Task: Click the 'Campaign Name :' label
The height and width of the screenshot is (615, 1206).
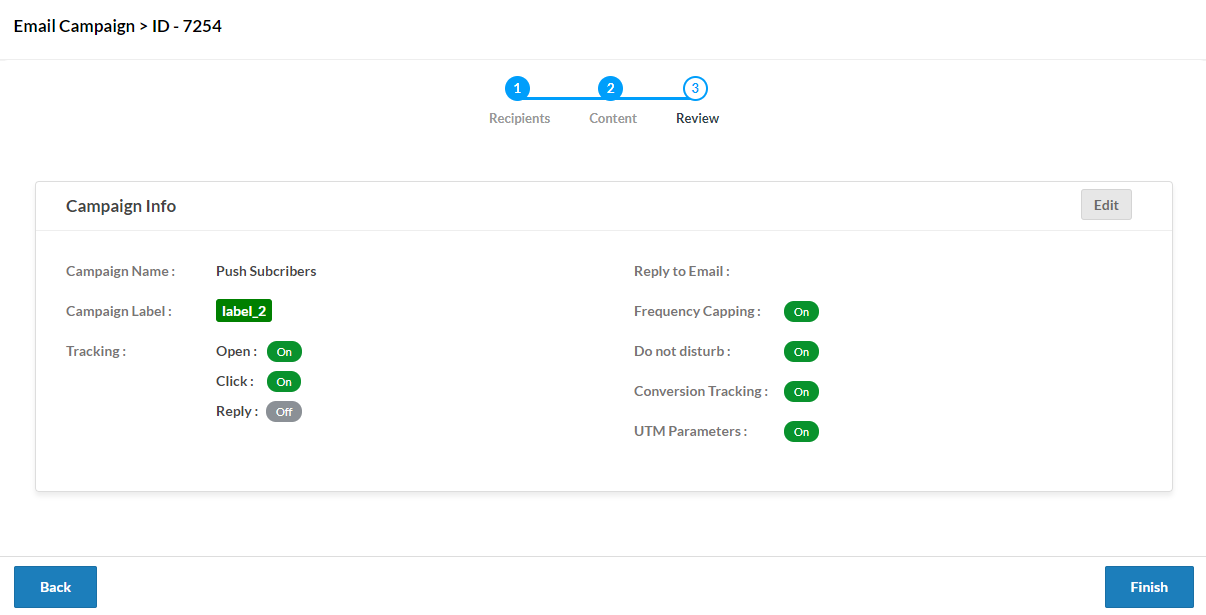Action: tap(120, 271)
